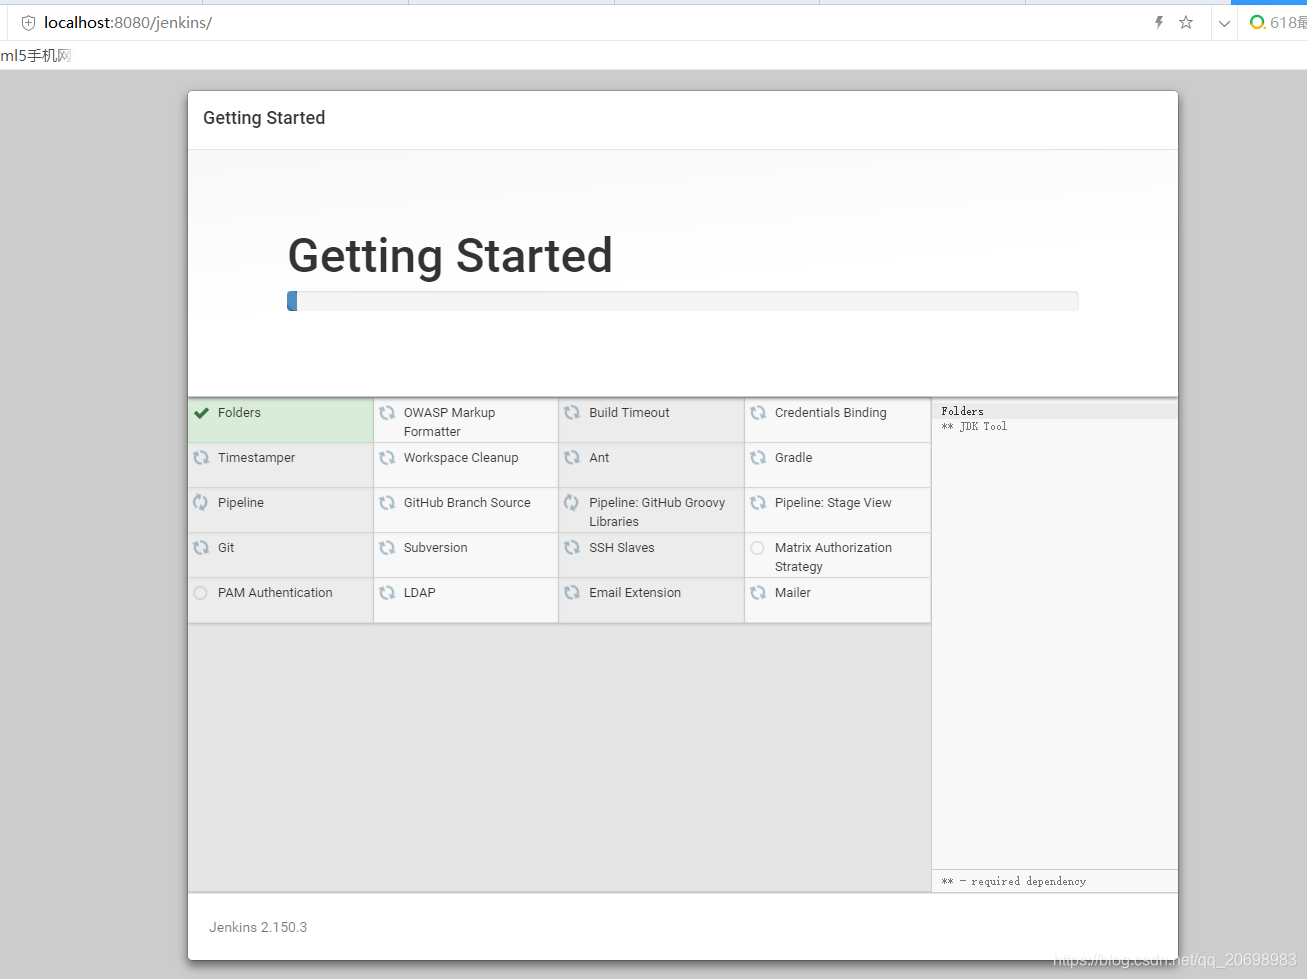The height and width of the screenshot is (979, 1307).
Task: Click the sync icon beside Pipeline: Stage View
Action: [758, 503]
